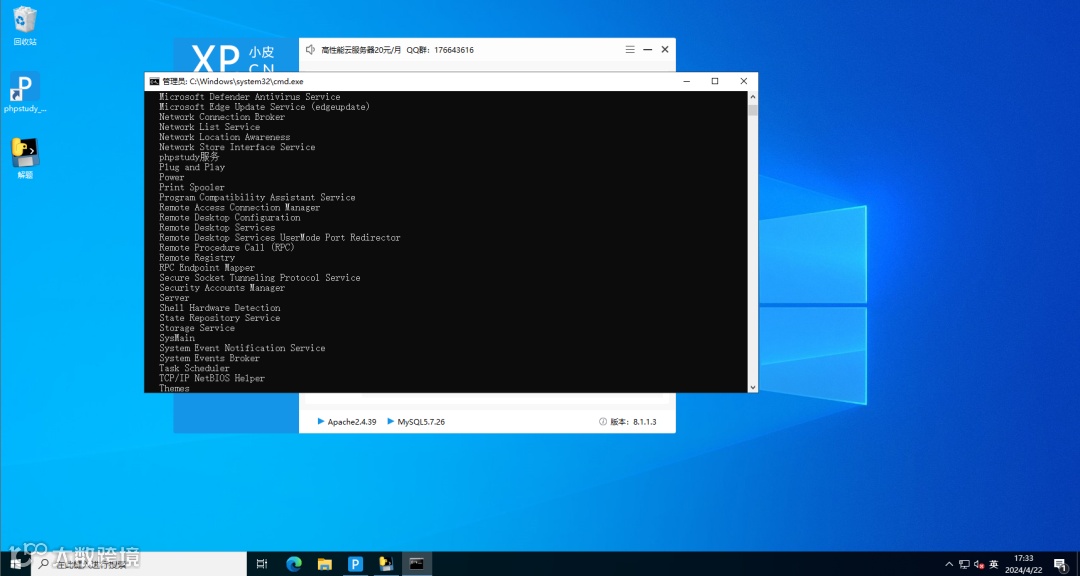Select the 'Server' line in cmd
Screen dimensions: 1080x576
coord(174,298)
